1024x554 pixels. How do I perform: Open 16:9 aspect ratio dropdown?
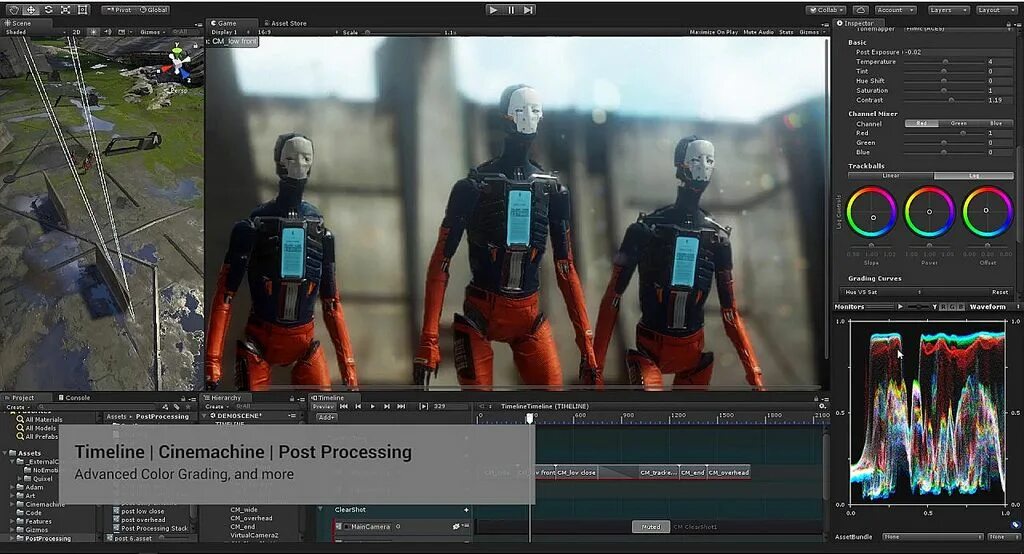coord(297,32)
